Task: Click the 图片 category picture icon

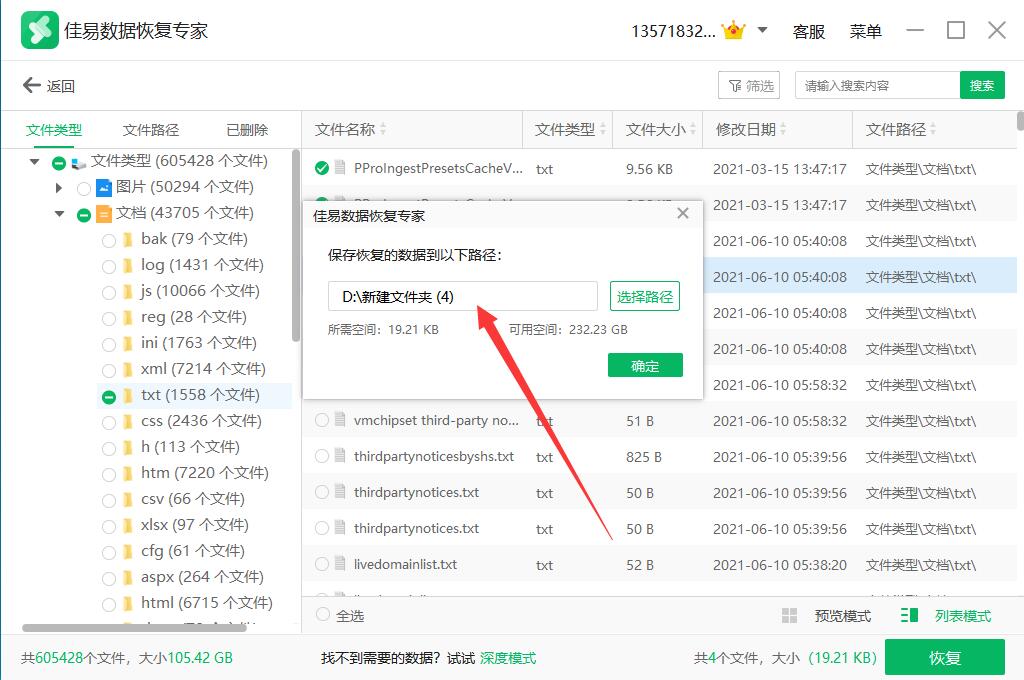Action: [x=104, y=187]
